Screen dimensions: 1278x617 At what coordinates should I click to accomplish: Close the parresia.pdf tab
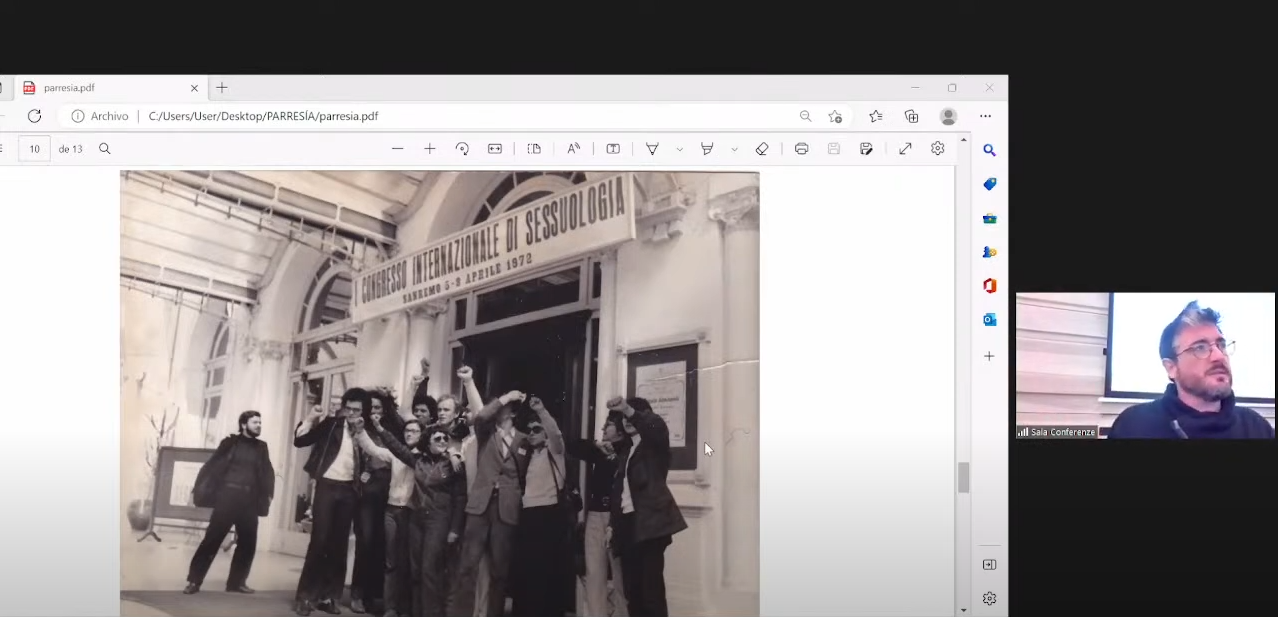click(x=194, y=88)
